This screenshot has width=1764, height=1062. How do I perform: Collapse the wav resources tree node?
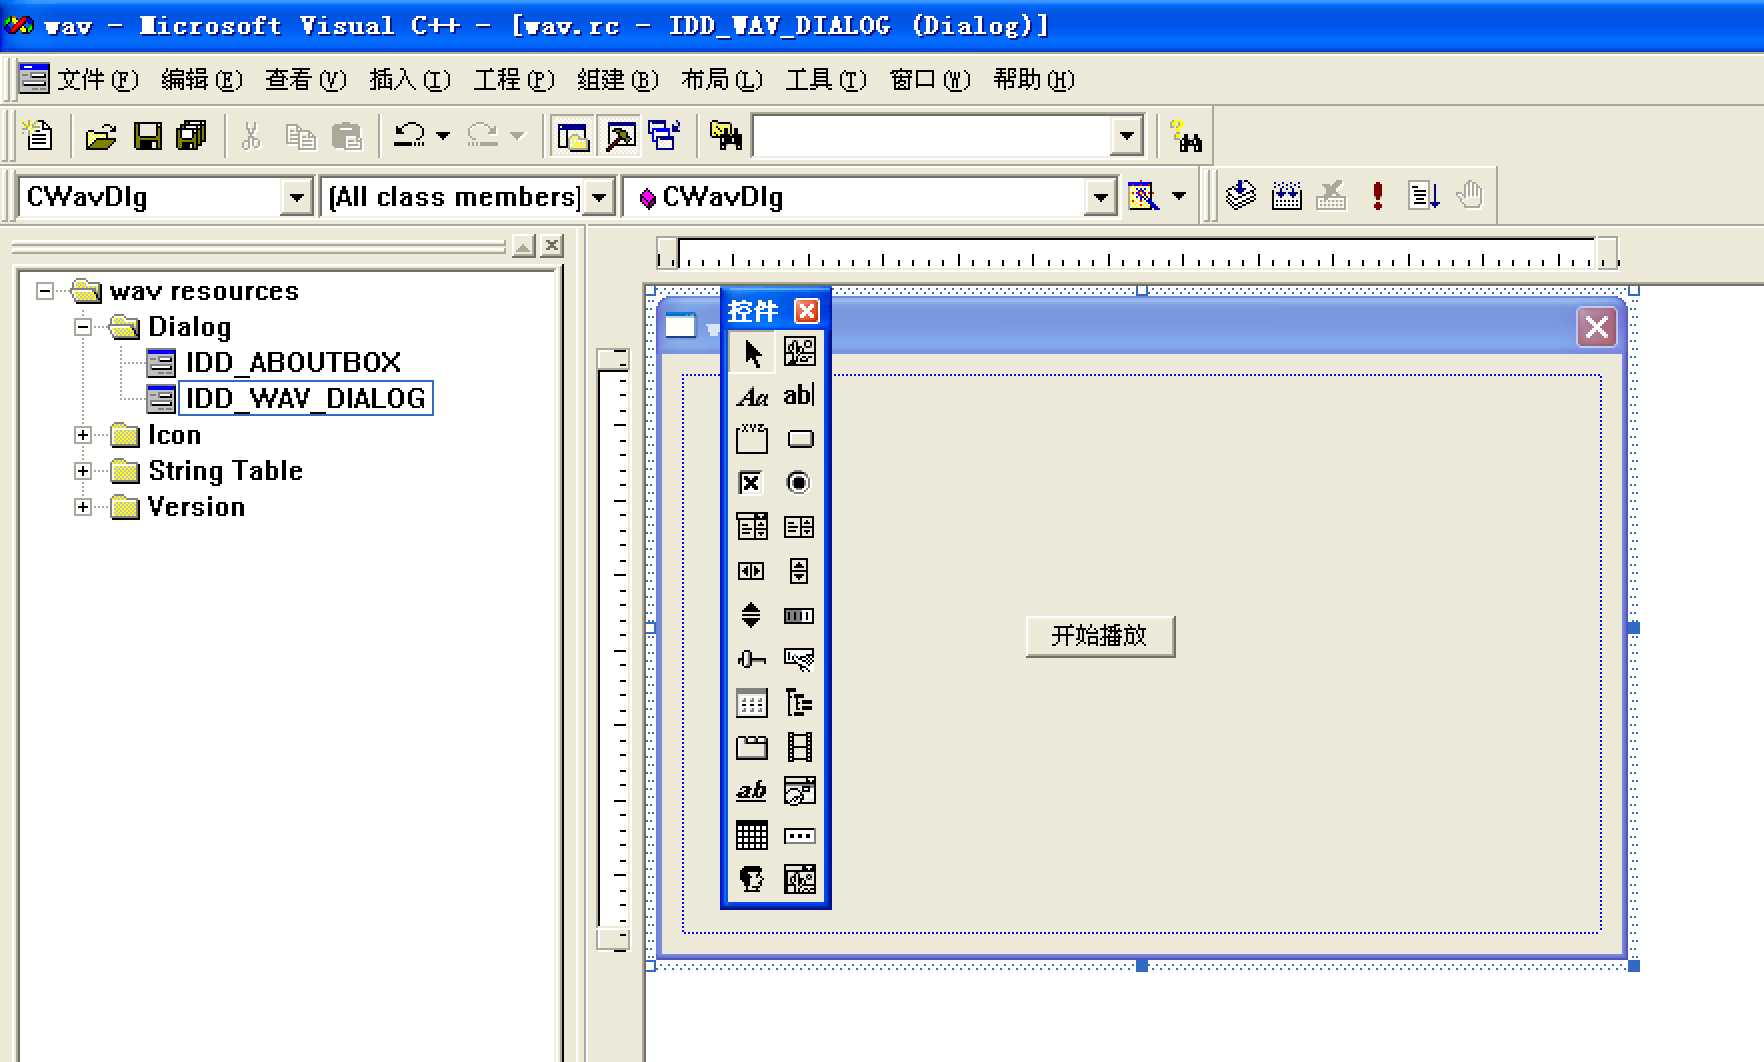(45, 291)
